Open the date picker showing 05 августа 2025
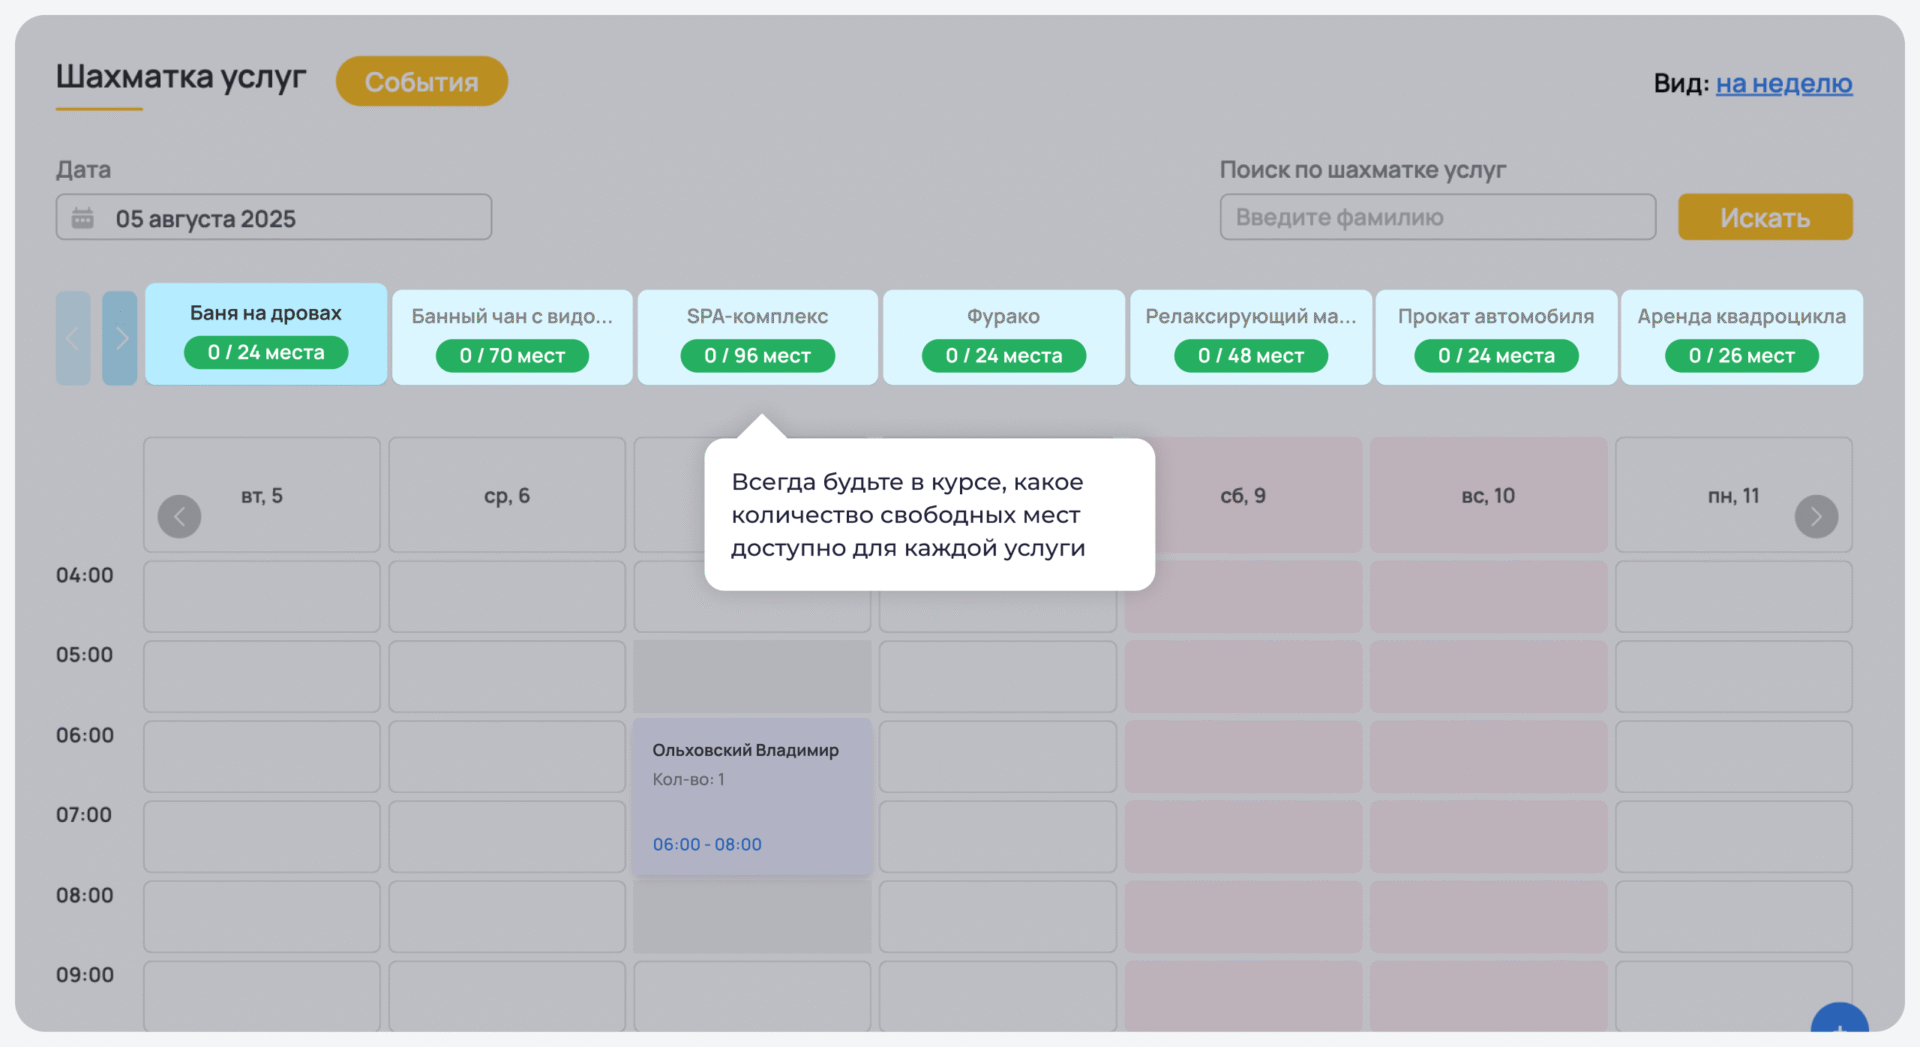Viewport: 1920px width, 1047px height. pyautogui.click(x=273, y=218)
